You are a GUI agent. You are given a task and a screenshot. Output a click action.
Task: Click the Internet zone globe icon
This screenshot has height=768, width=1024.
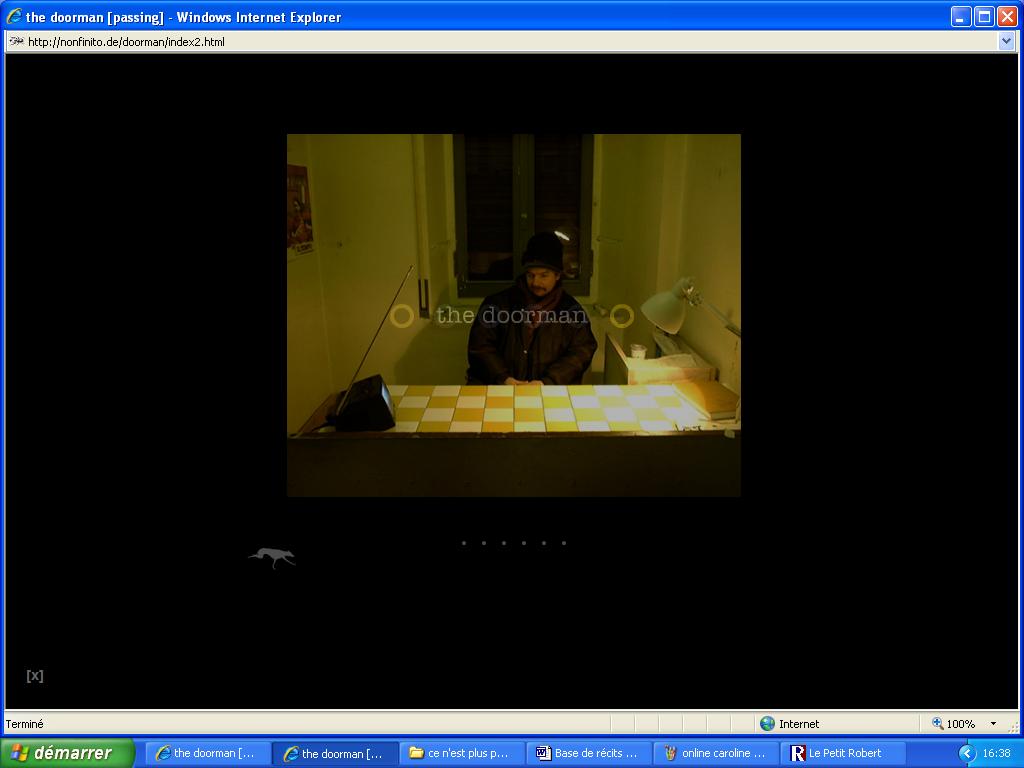[767, 723]
